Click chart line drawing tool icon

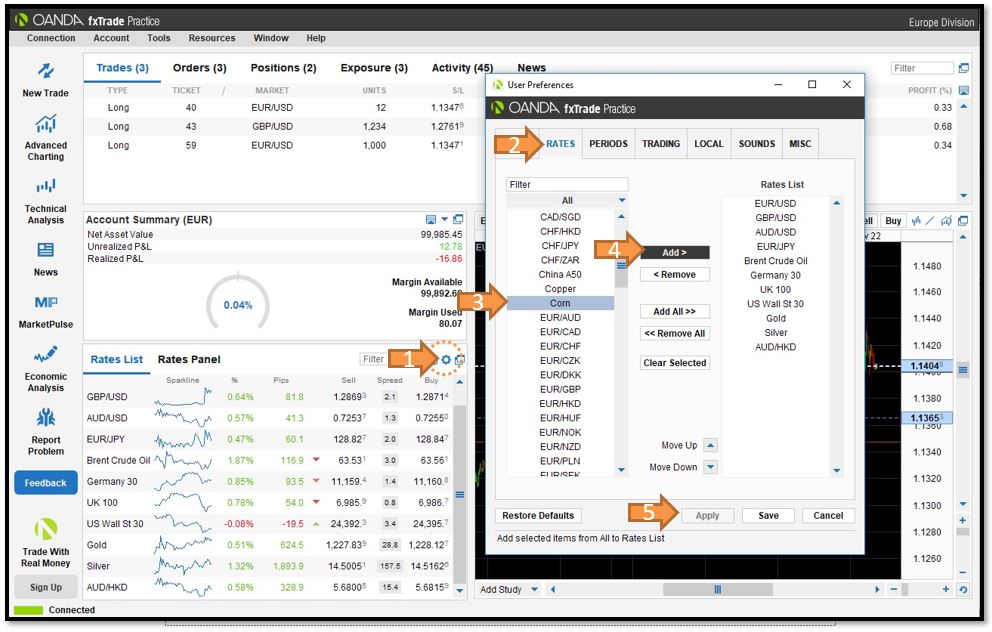929,221
